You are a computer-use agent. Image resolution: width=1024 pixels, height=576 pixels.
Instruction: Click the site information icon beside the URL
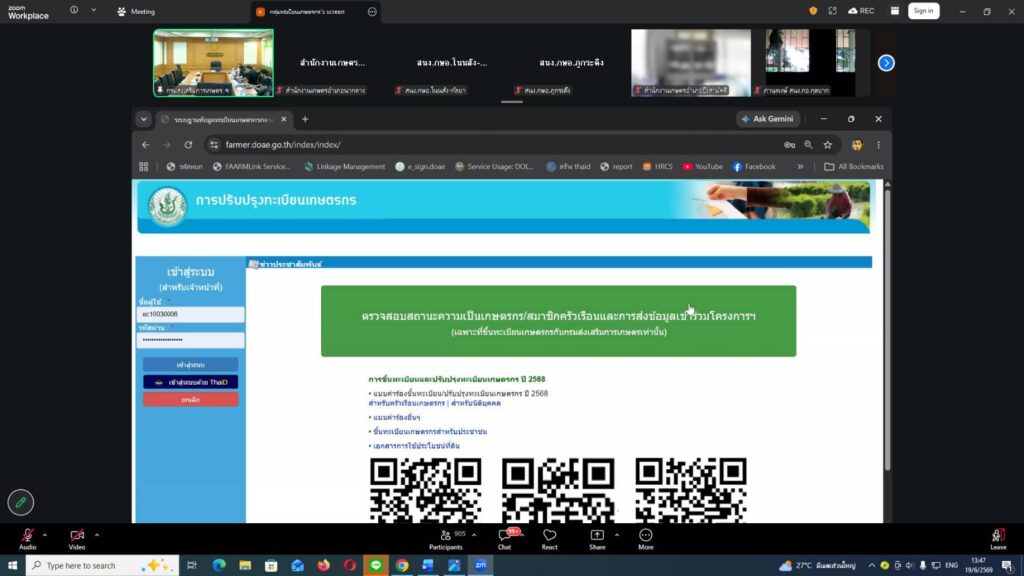214,145
